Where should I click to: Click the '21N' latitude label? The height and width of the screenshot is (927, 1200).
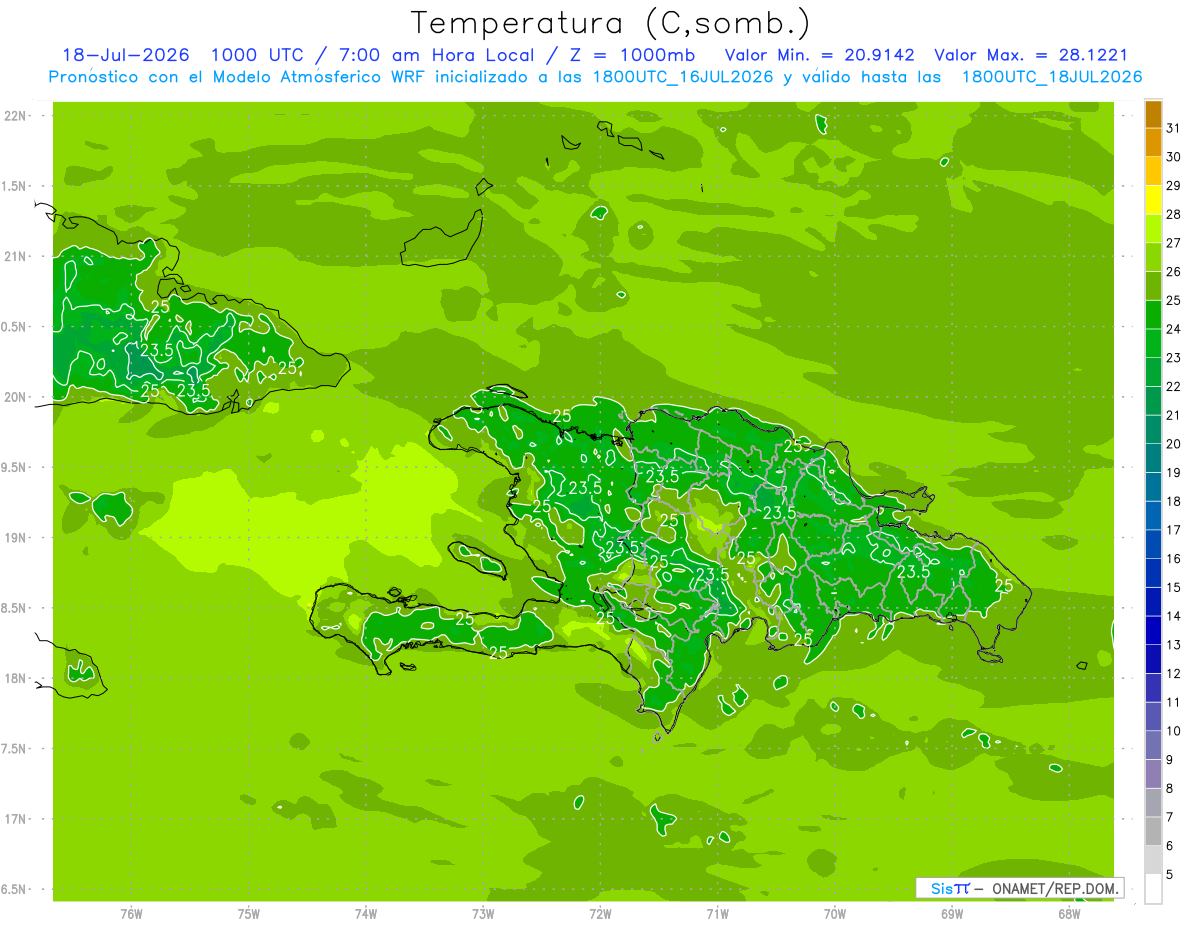coord(16,256)
